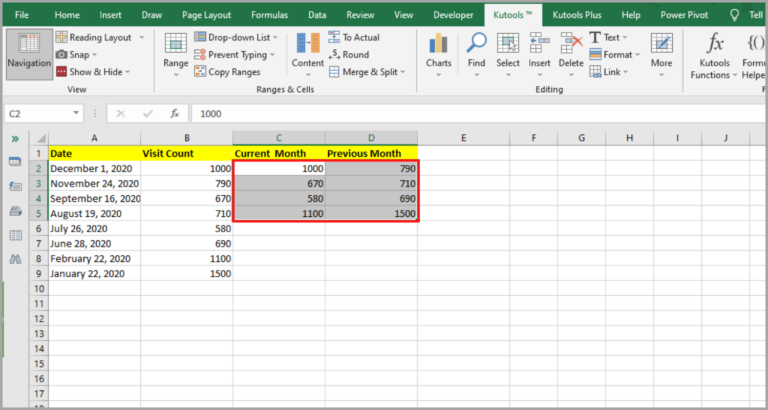The width and height of the screenshot is (768, 410).
Task: Select column E header
Action: [x=465, y=137]
